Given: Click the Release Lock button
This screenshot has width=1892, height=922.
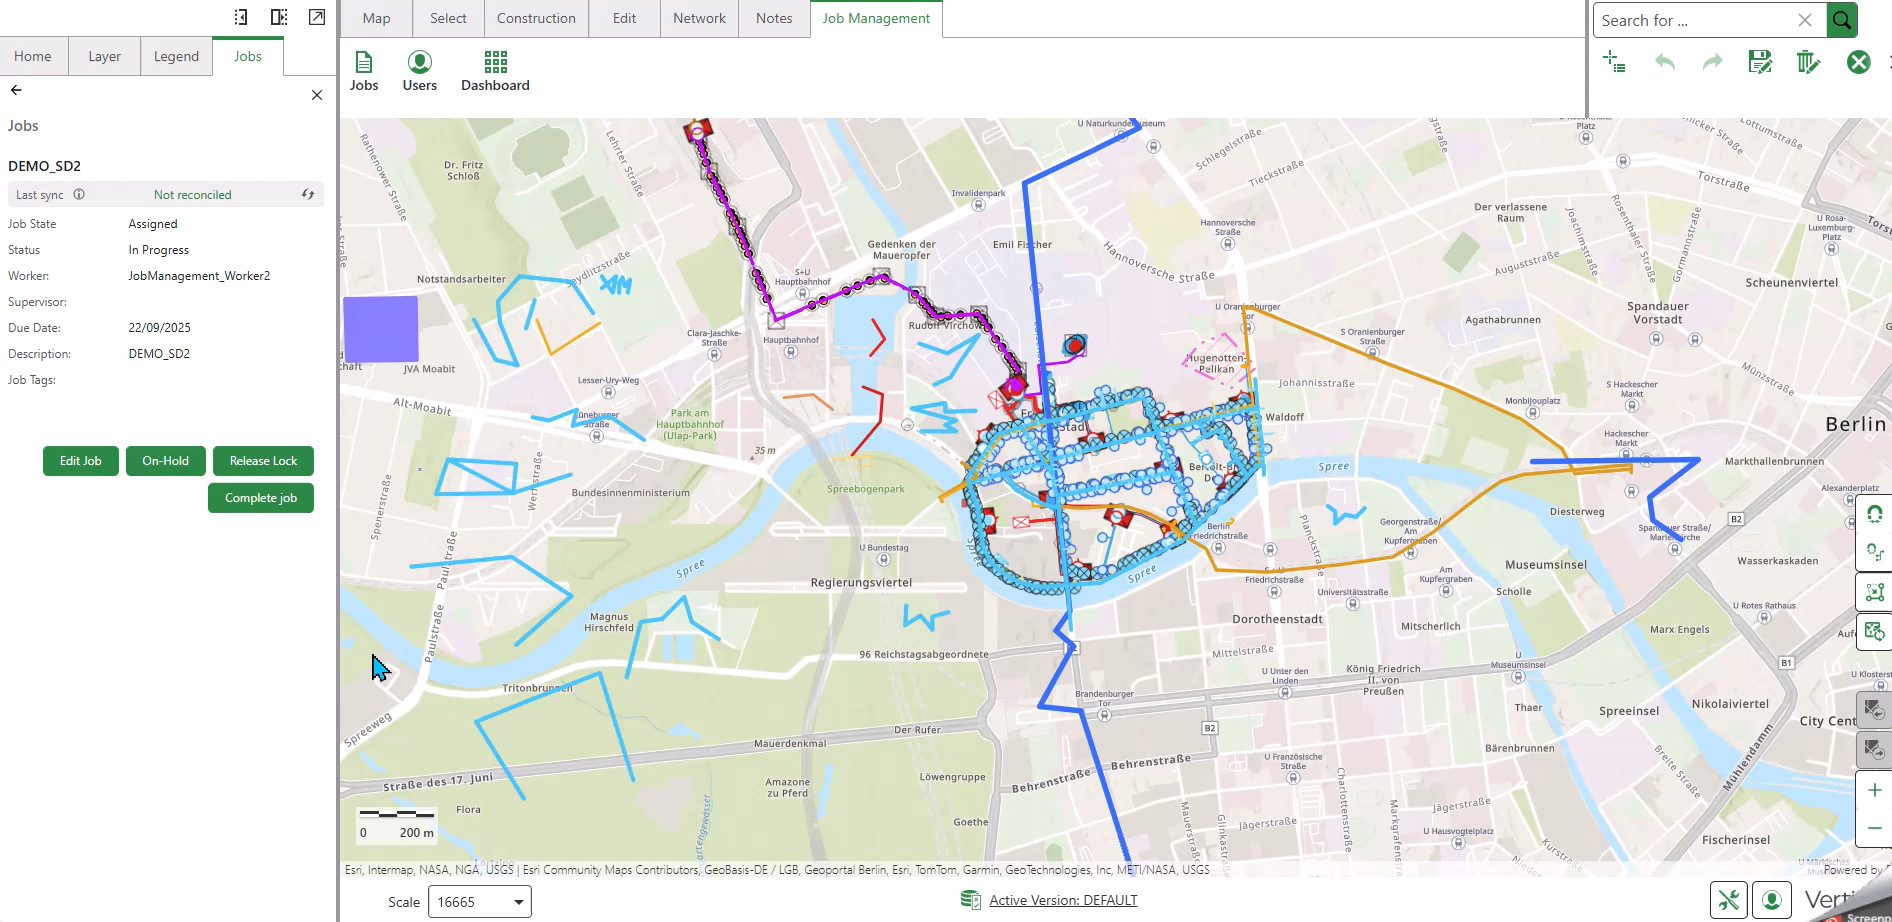Looking at the screenshot, I should (x=263, y=461).
